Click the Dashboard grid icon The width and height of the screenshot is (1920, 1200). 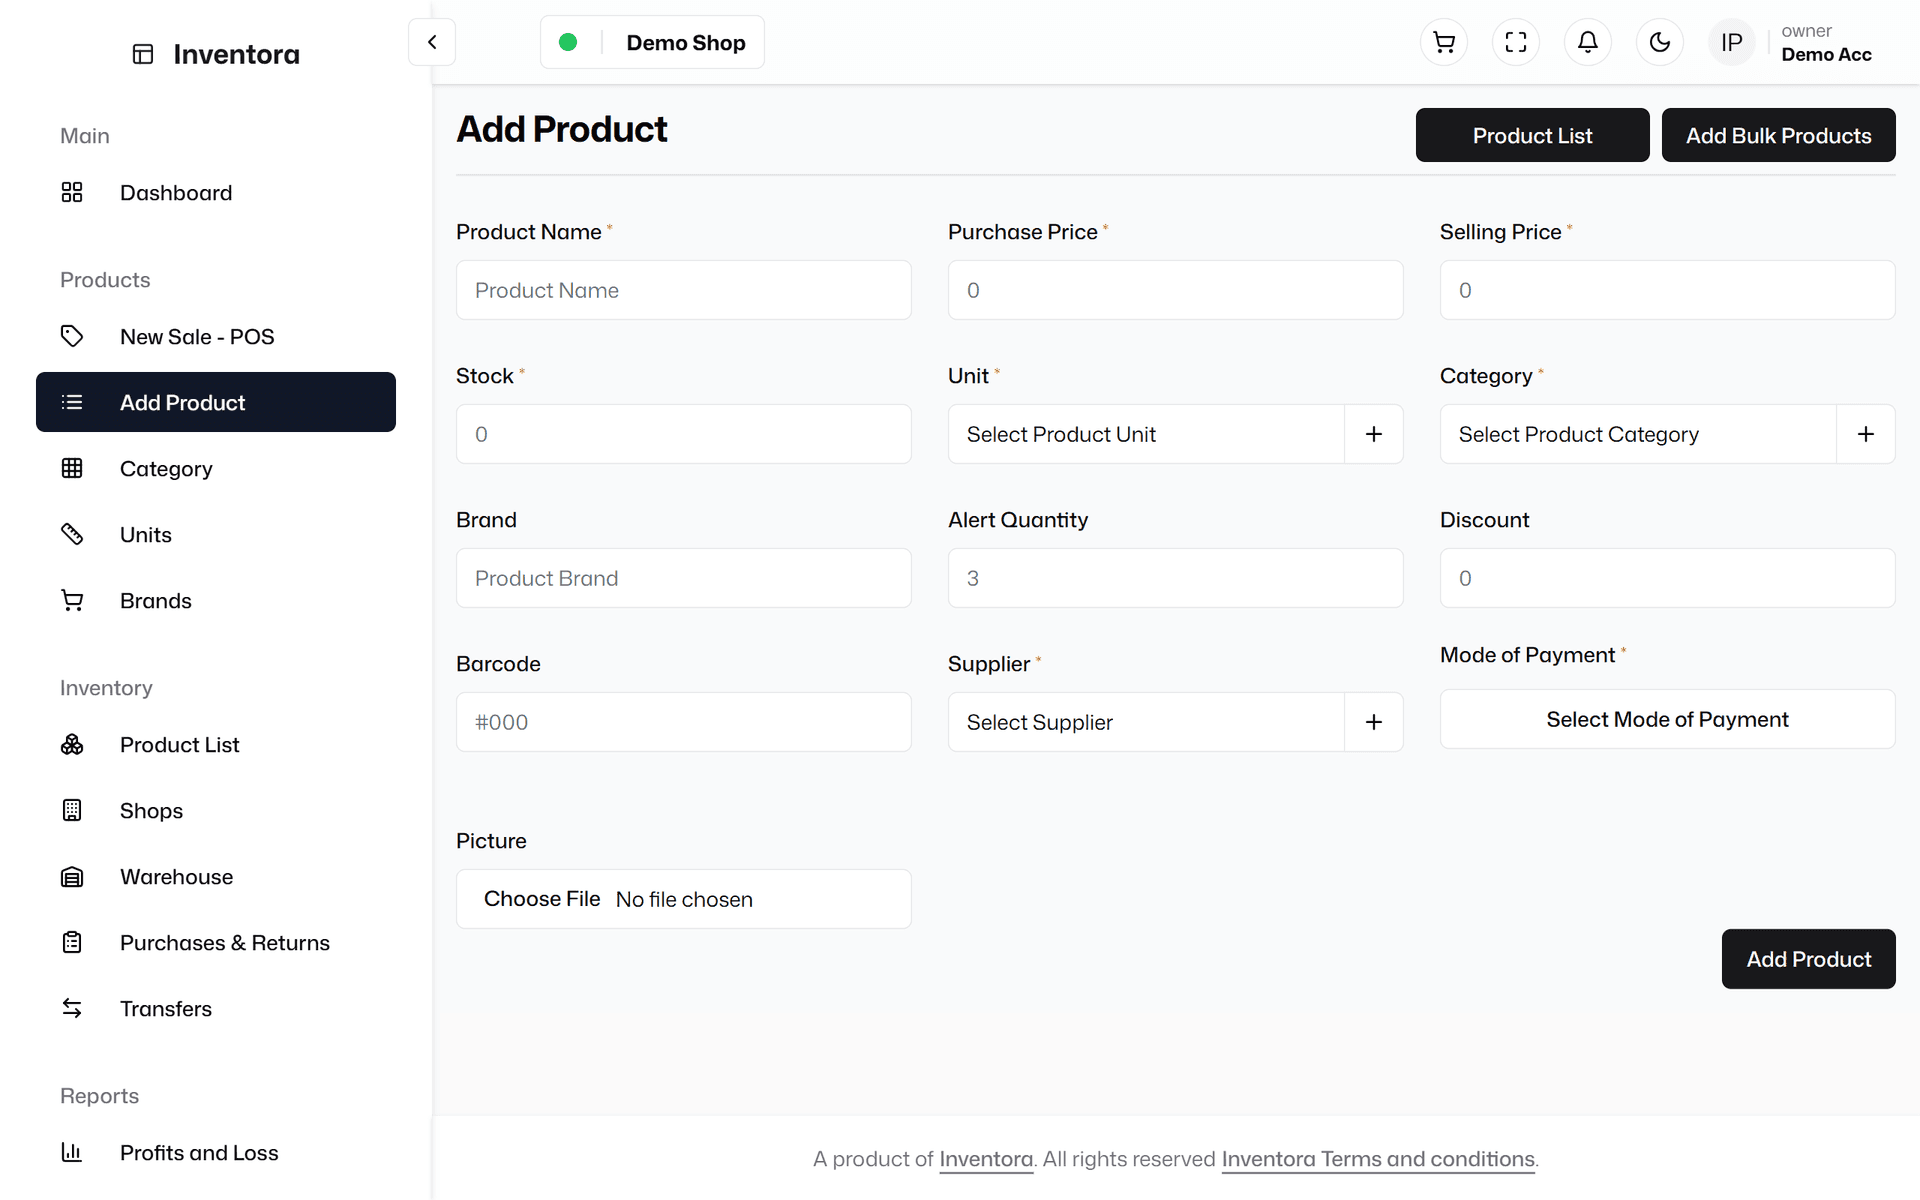pyautogui.click(x=72, y=192)
